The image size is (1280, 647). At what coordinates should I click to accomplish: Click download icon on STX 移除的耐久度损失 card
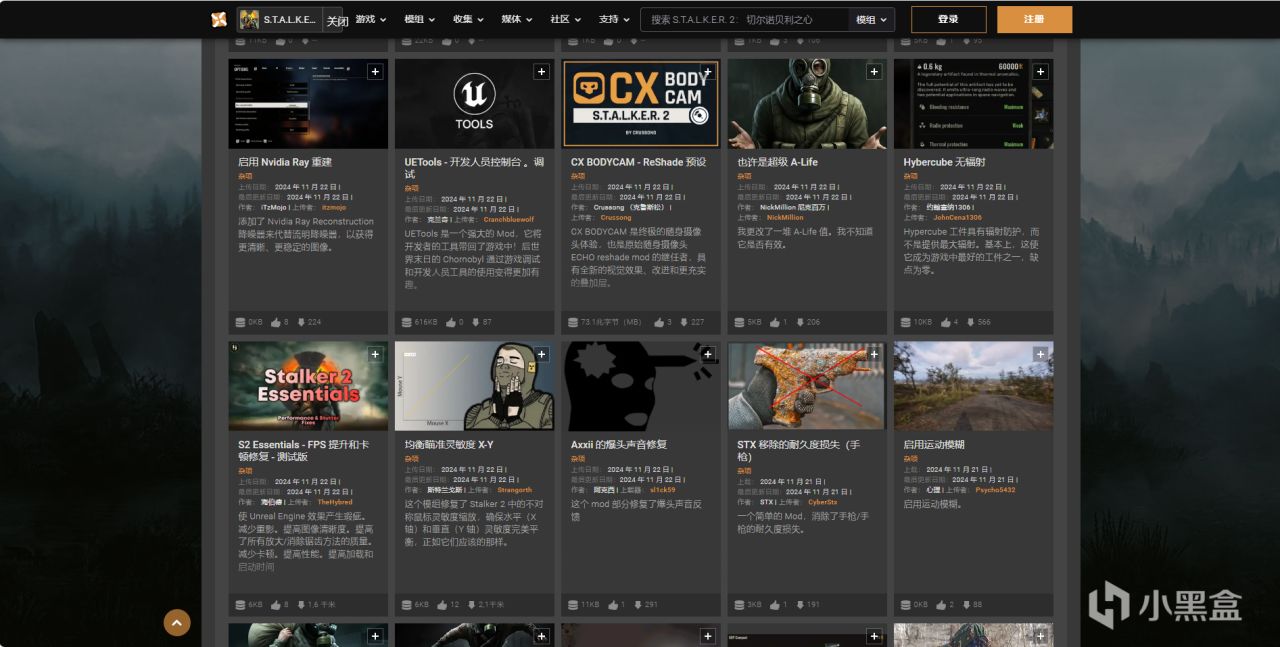pos(798,605)
